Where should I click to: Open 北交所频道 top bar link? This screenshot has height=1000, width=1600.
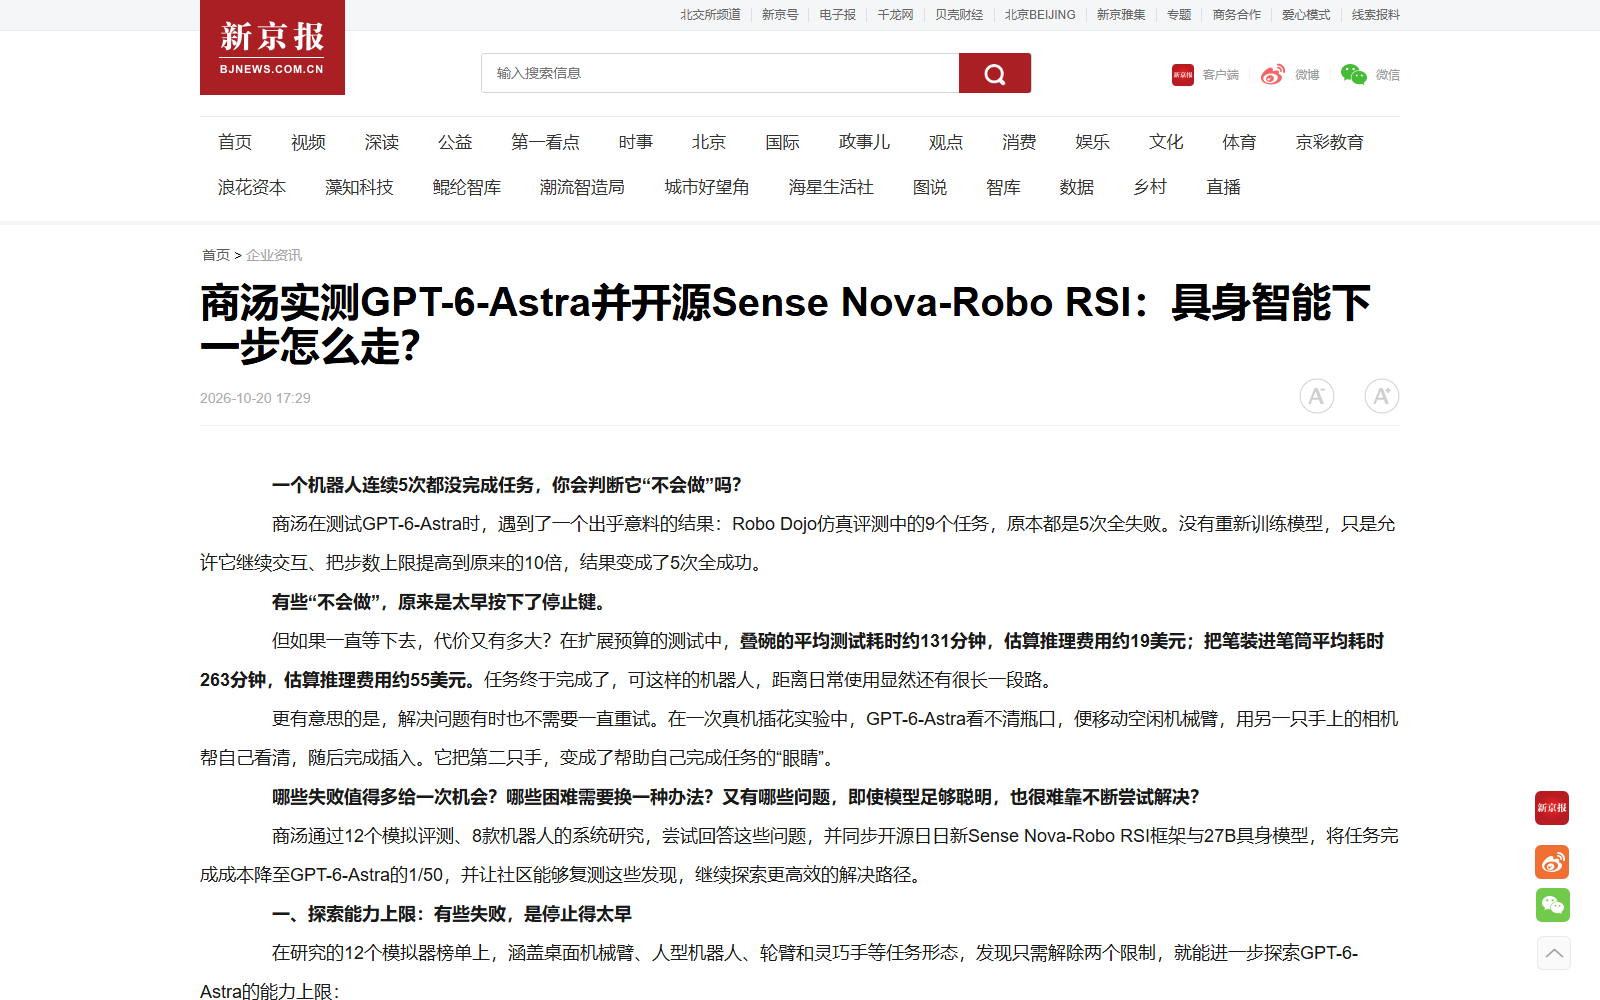(710, 15)
